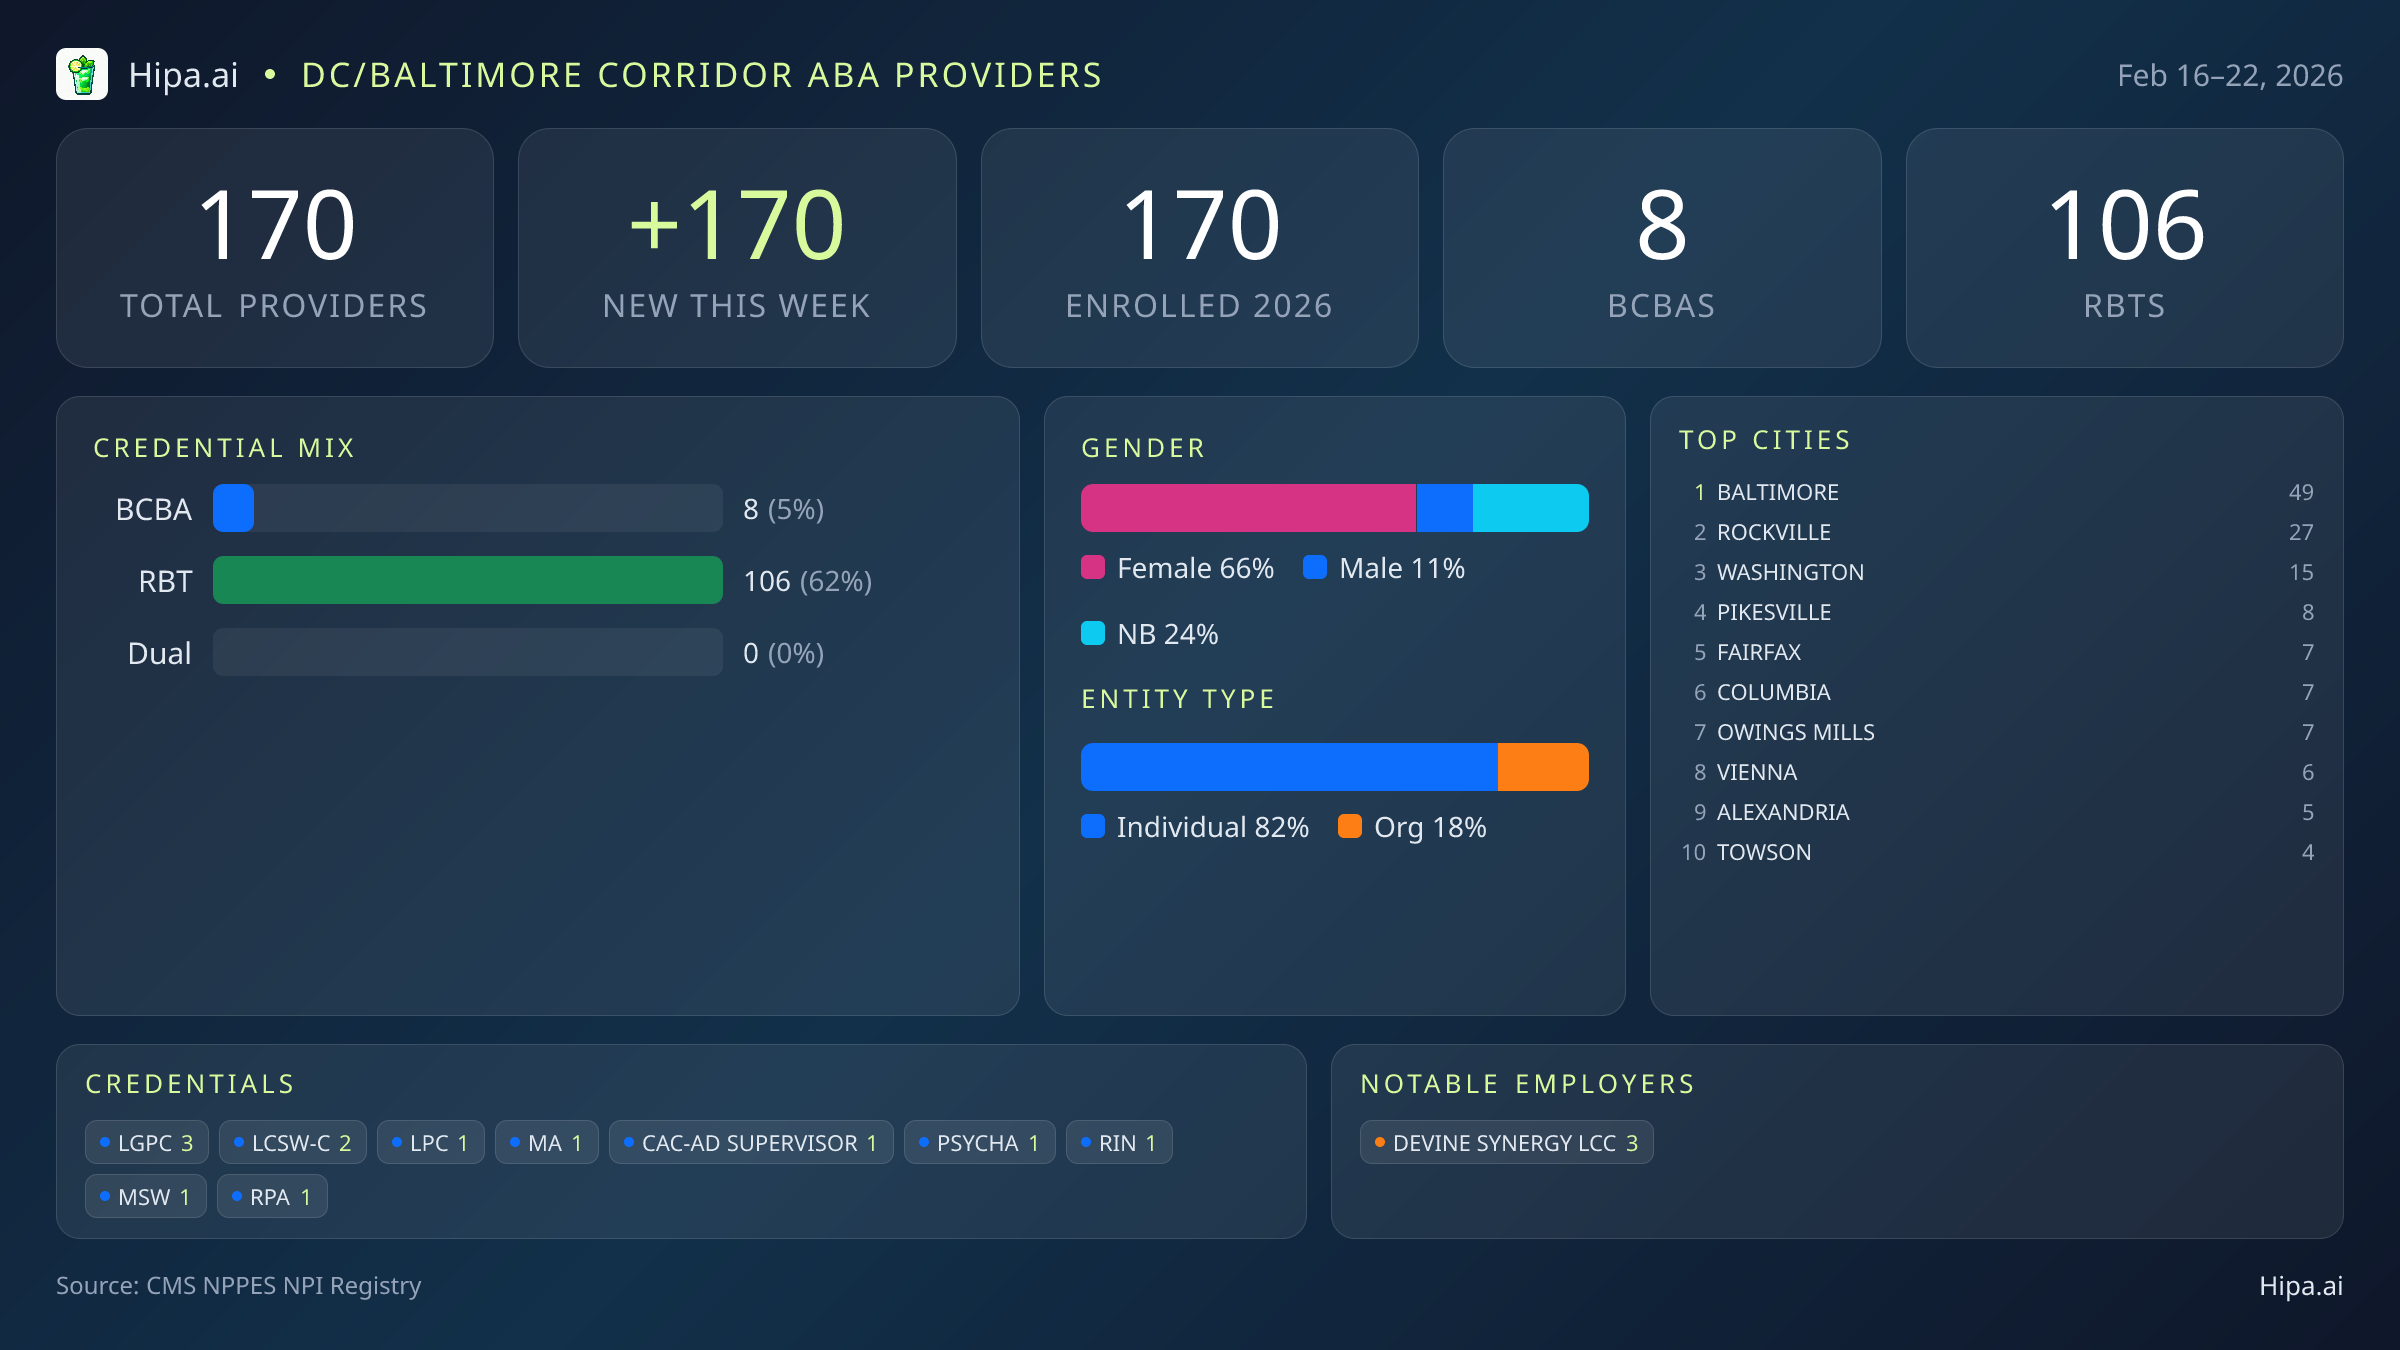Image resolution: width=2400 pixels, height=1350 pixels.
Task: Open the Feb 16–22, 2026 date range selector
Action: coord(2231,74)
